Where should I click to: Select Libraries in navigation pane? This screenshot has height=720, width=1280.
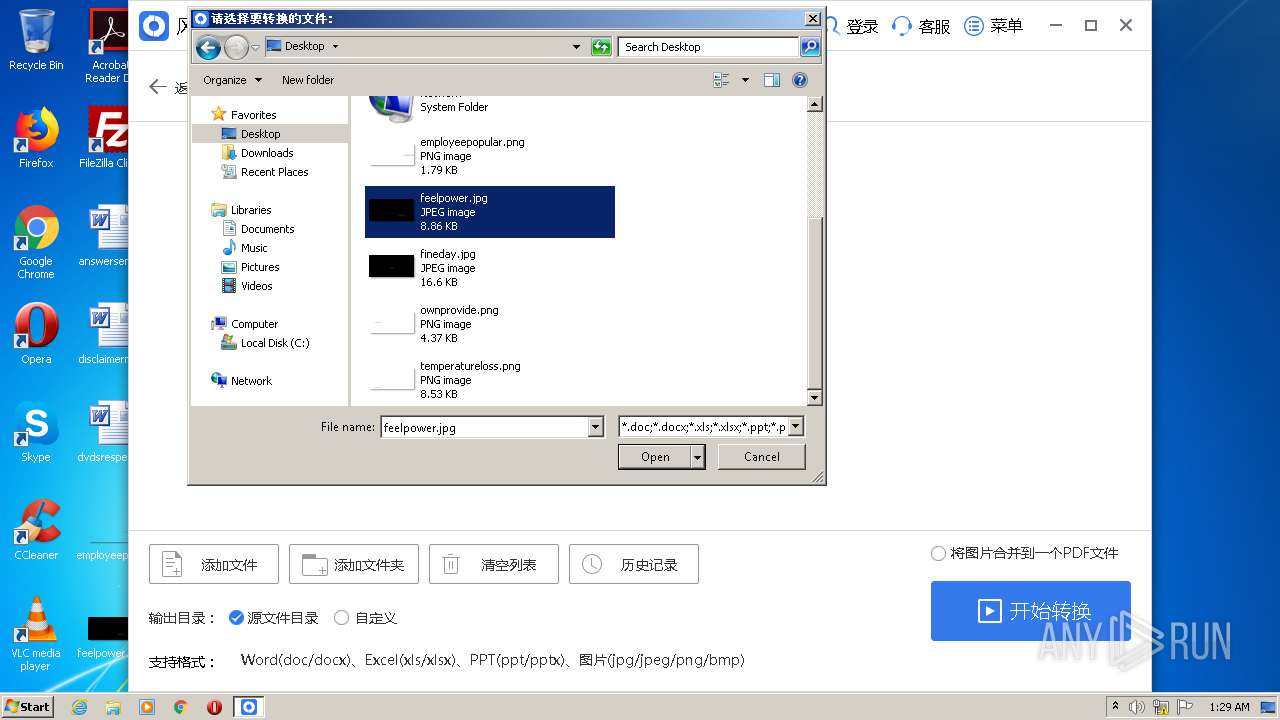251,210
